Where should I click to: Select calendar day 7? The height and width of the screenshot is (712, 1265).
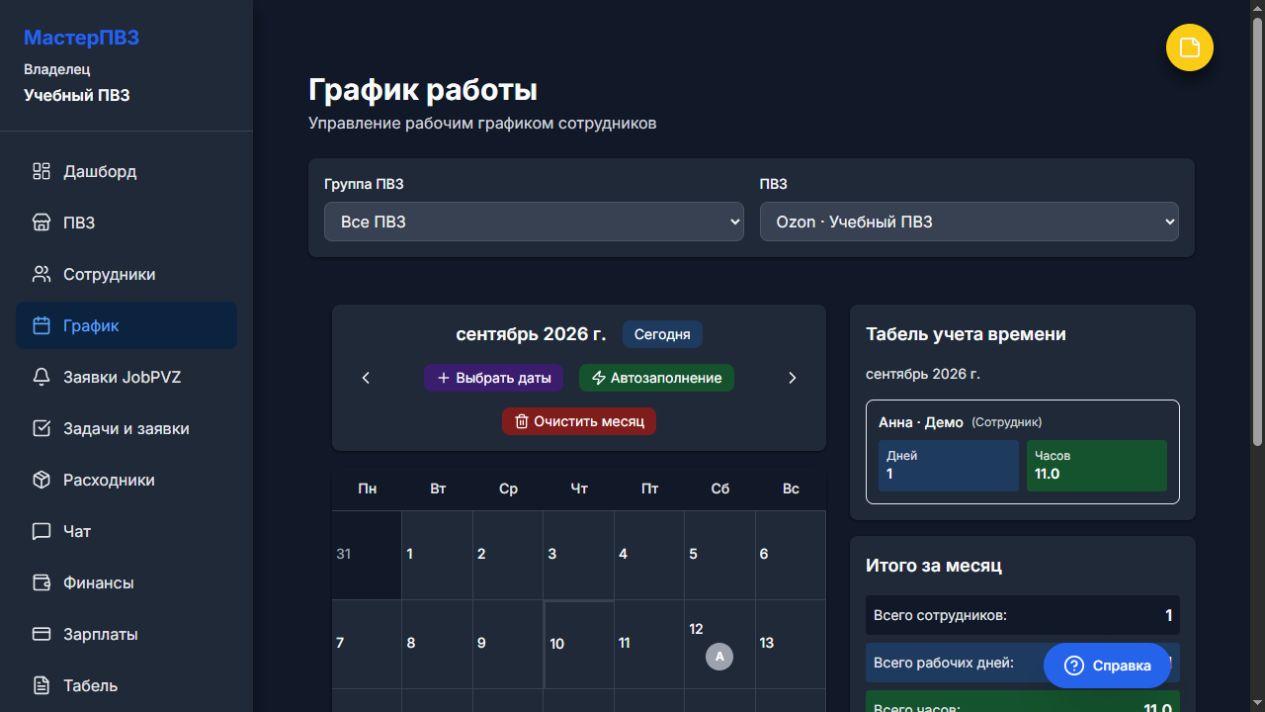(x=366, y=644)
